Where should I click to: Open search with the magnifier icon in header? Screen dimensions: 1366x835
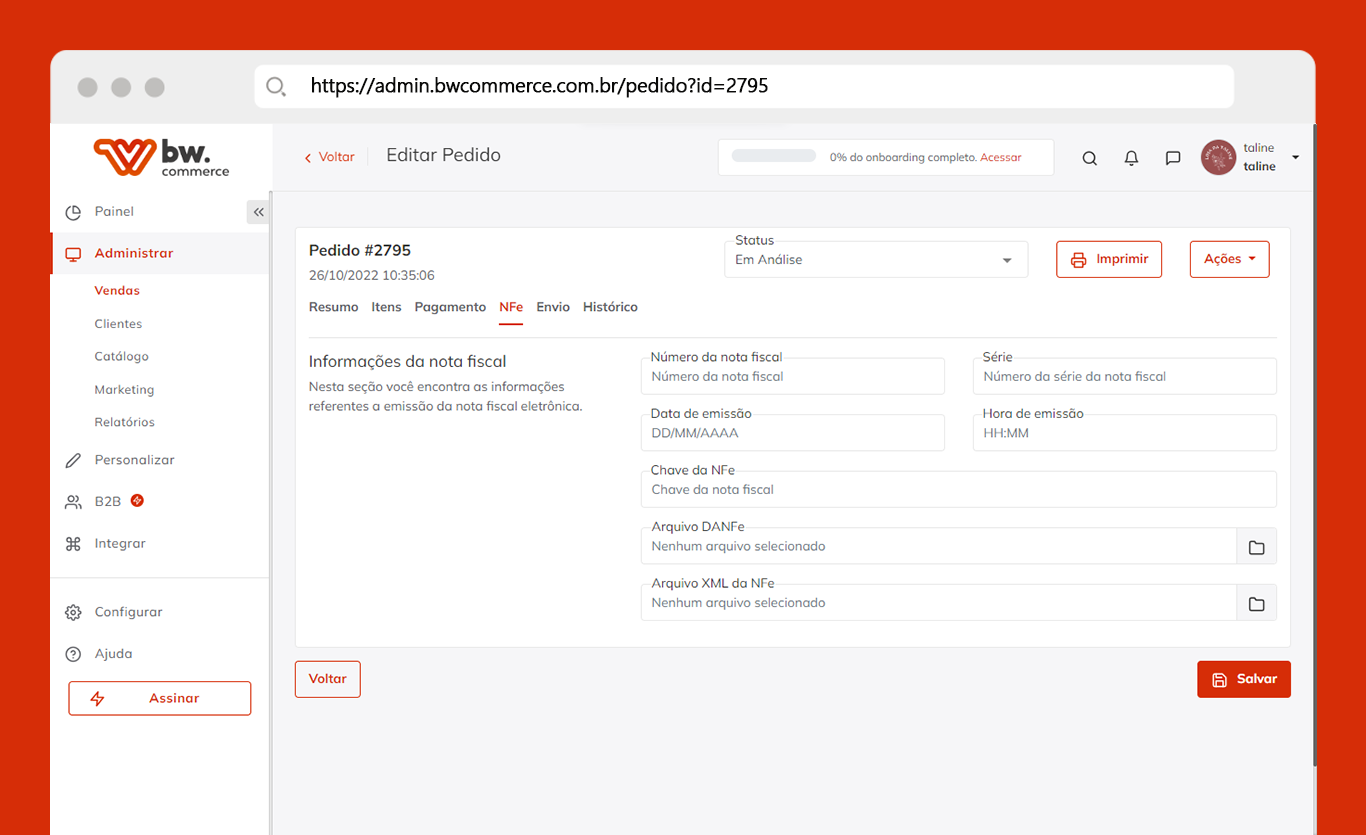coord(1090,158)
